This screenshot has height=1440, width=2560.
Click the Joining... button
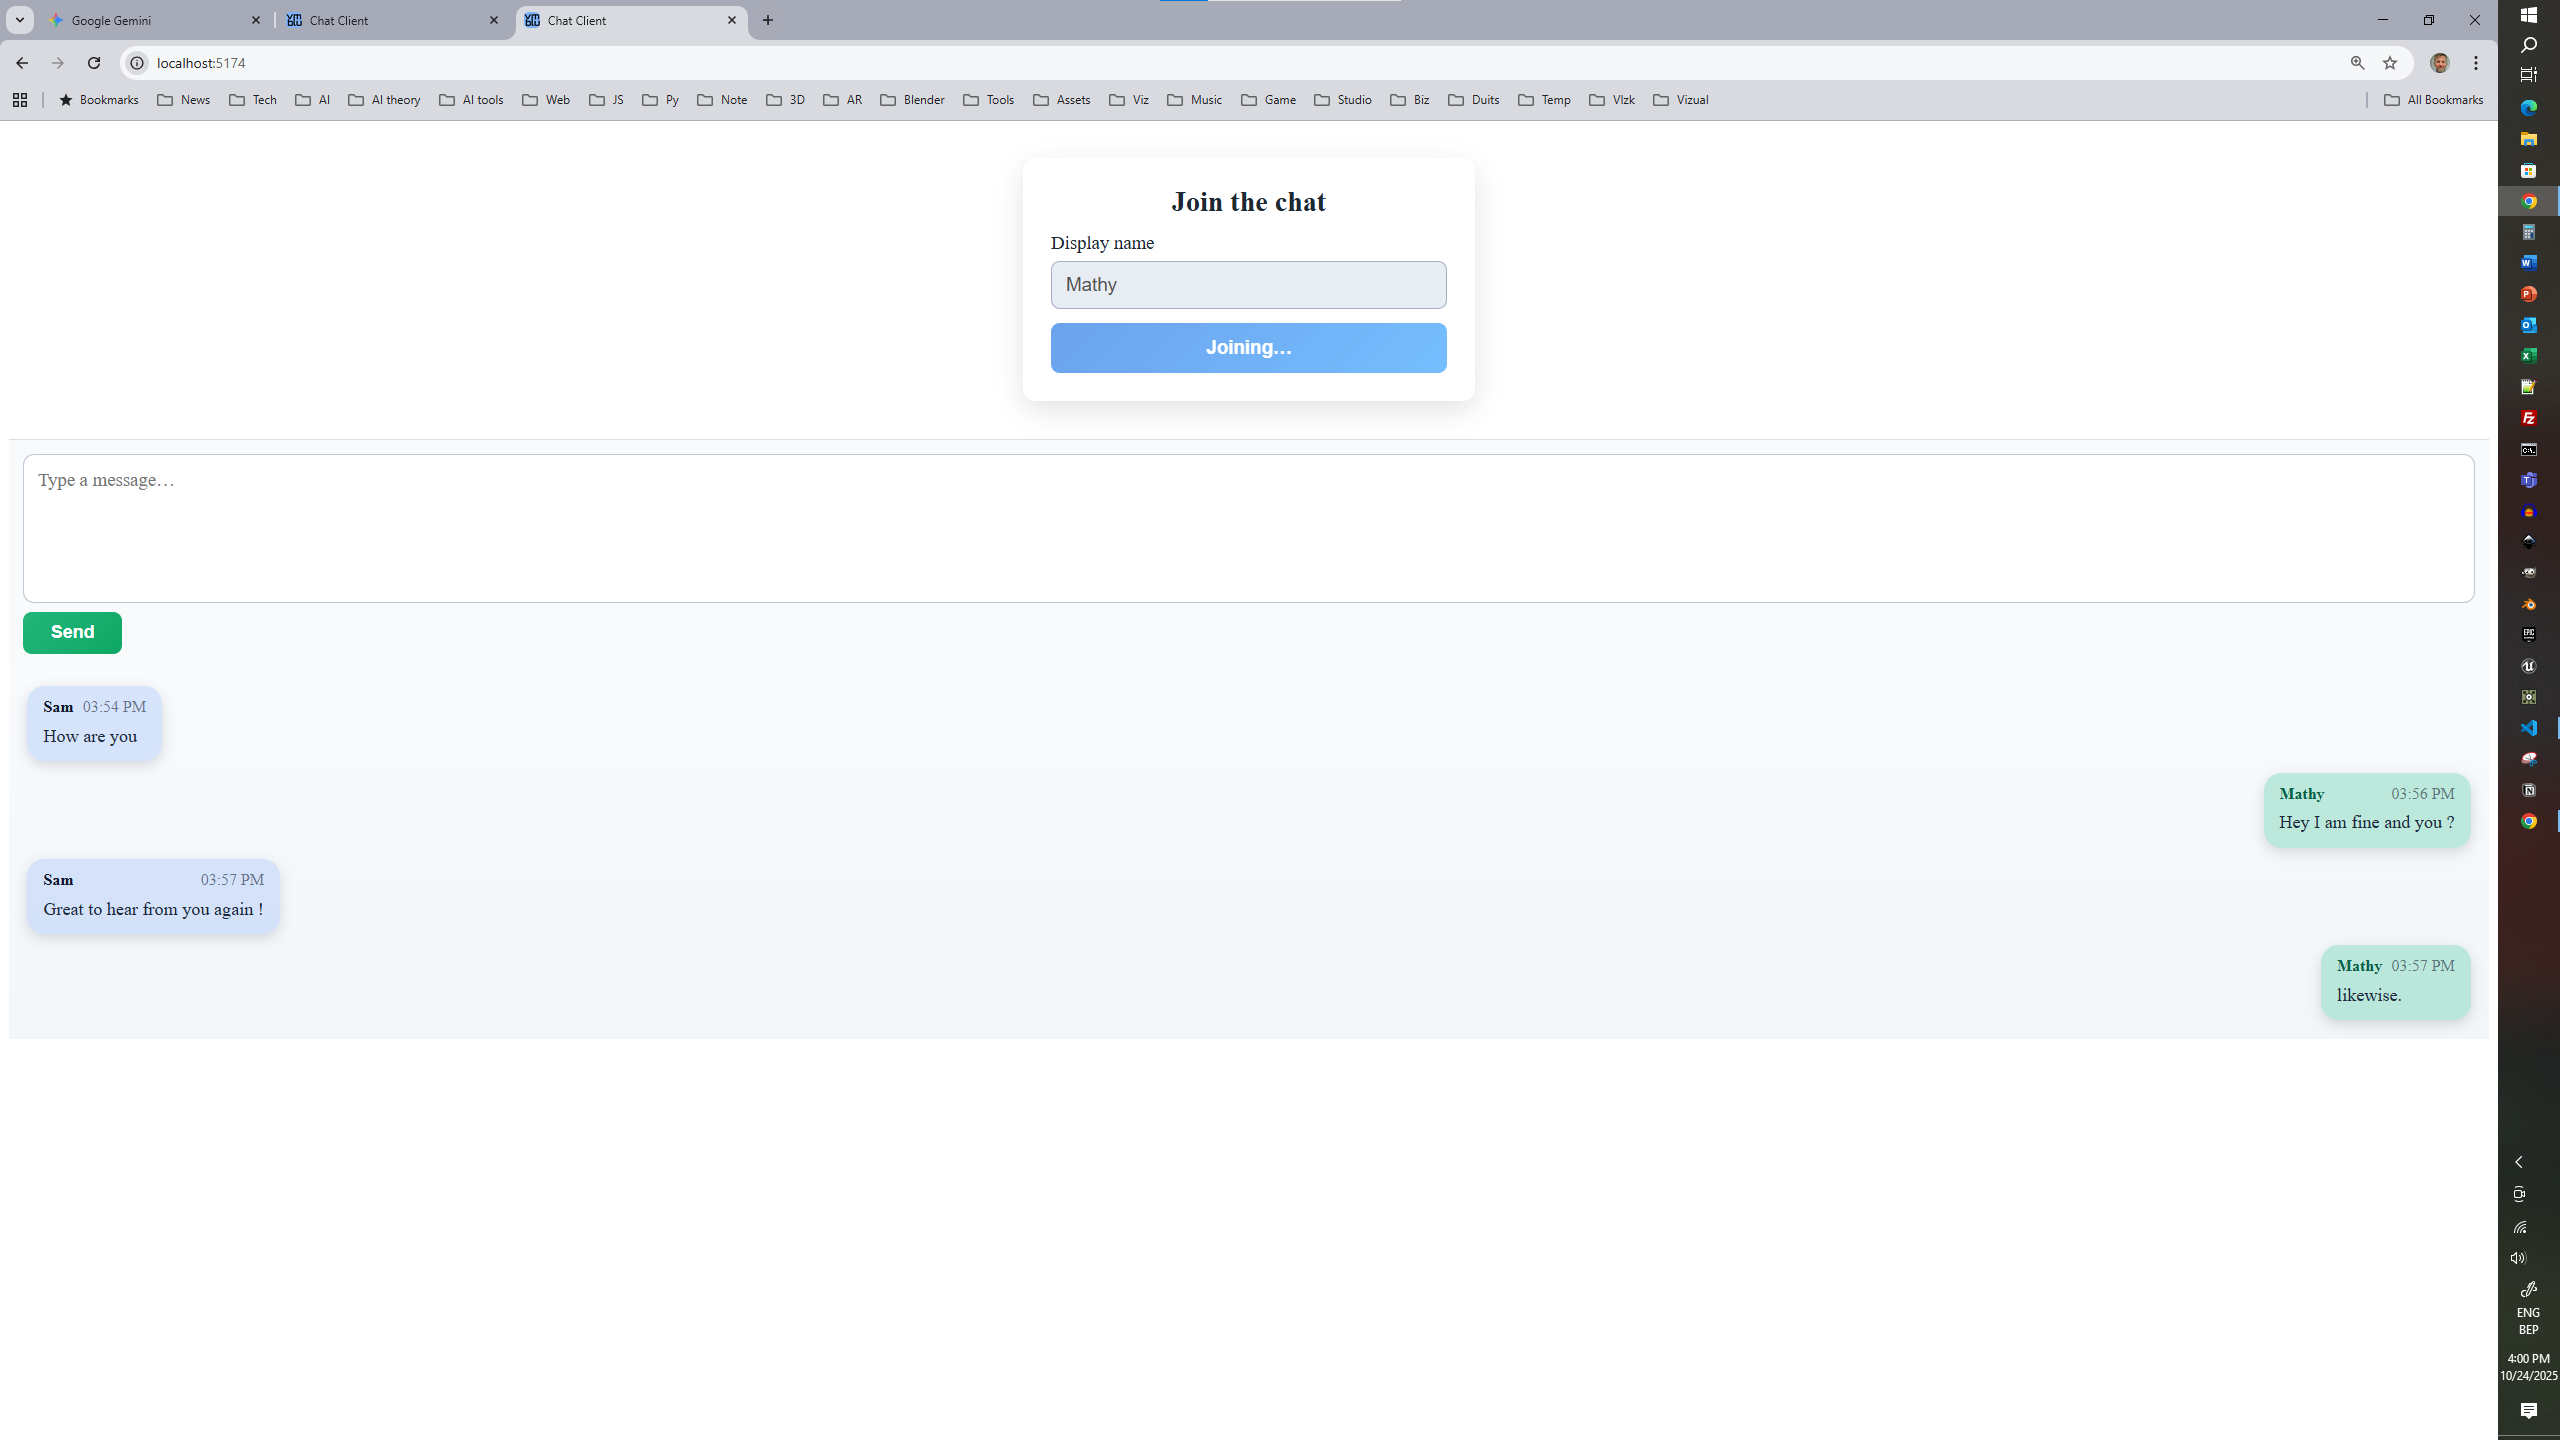(x=1248, y=348)
